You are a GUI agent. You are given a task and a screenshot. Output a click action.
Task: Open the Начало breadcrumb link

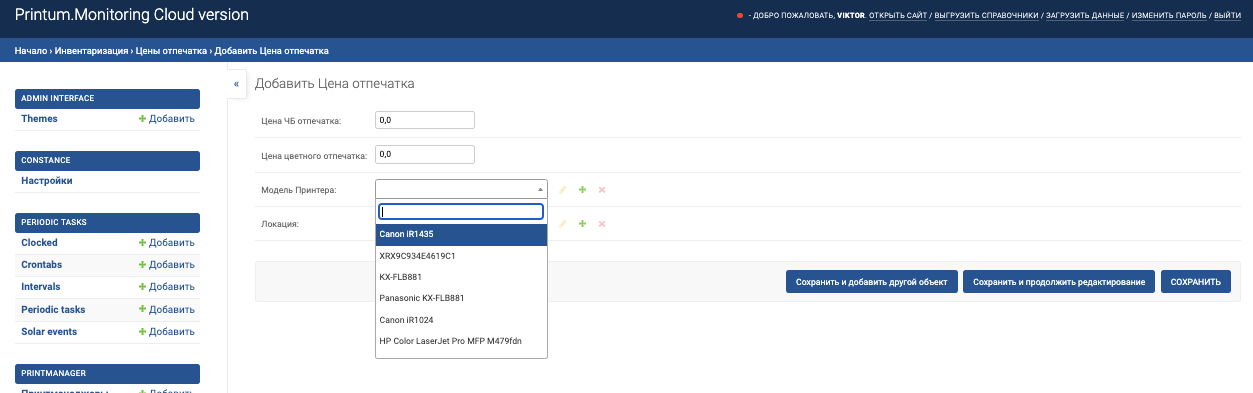pos(31,51)
